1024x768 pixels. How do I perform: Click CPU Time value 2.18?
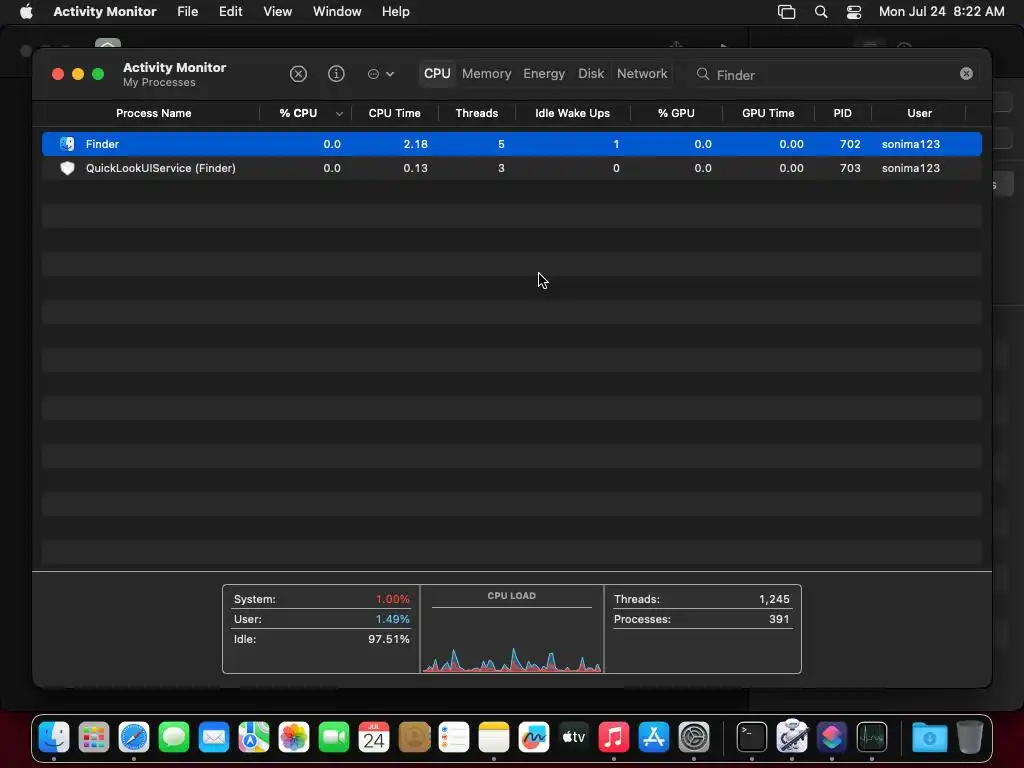[415, 144]
